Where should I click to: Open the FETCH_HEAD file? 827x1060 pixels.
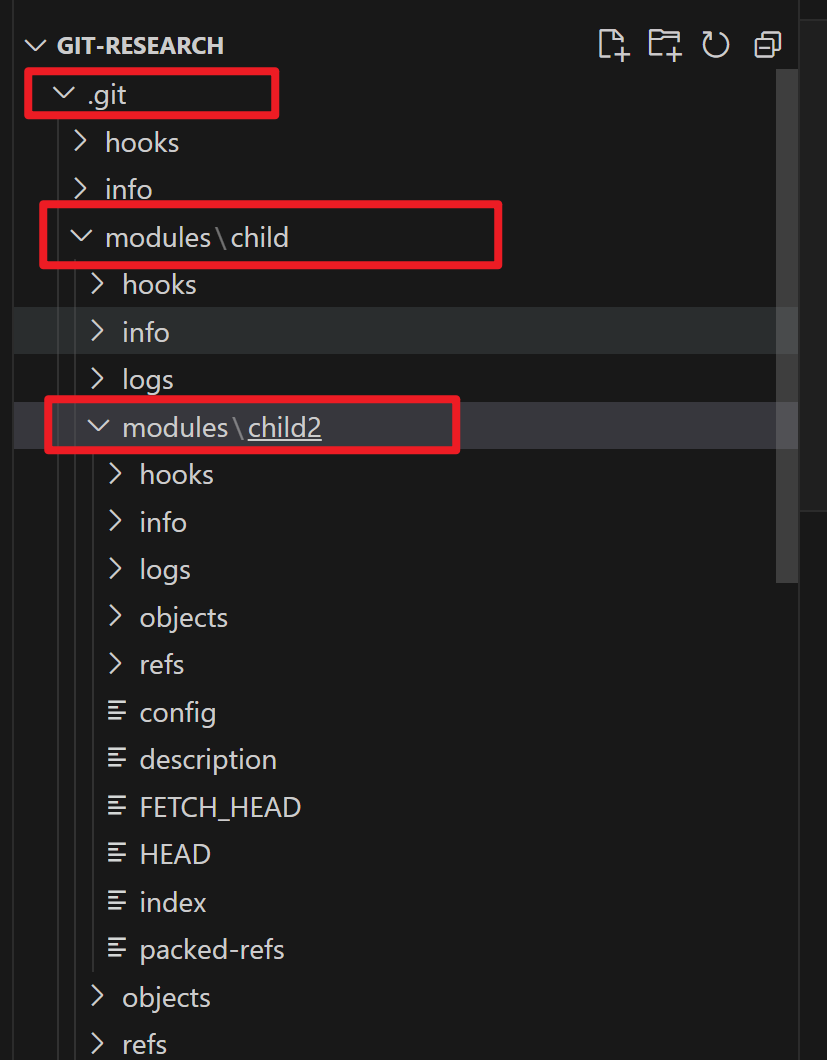tap(220, 808)
